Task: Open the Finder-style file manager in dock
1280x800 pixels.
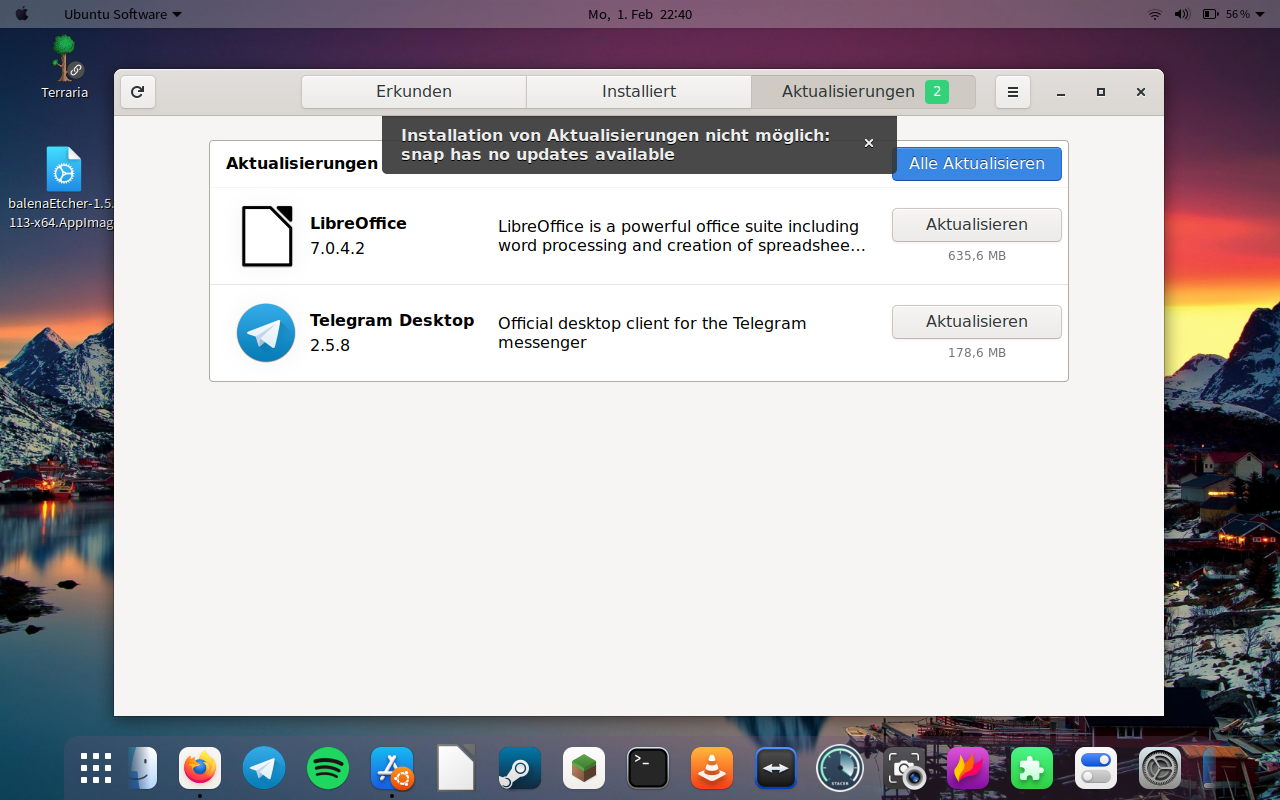Action: pyautogui.click(x=142, y=768)
